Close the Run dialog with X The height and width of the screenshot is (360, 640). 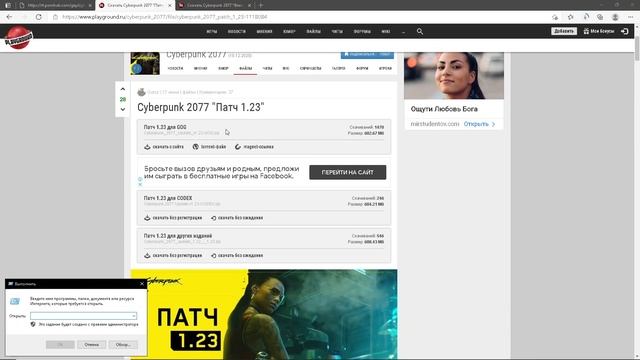pyautogui.click(x=142, y=284)
